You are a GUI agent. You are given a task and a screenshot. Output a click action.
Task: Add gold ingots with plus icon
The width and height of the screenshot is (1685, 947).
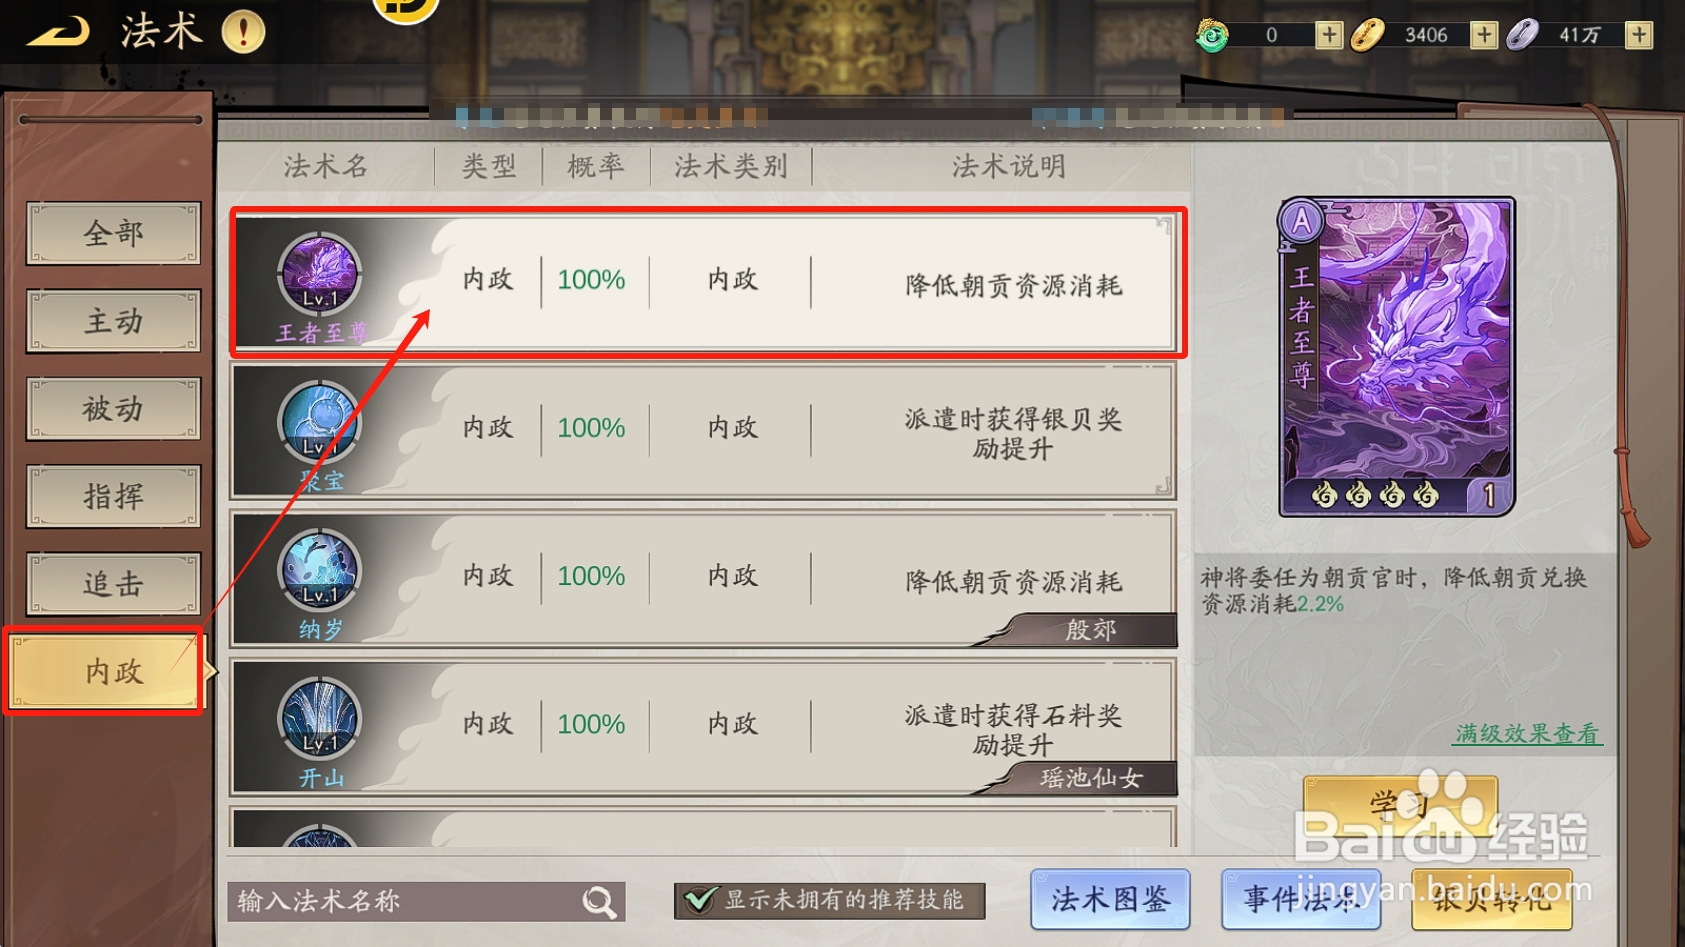[1484, 35]
